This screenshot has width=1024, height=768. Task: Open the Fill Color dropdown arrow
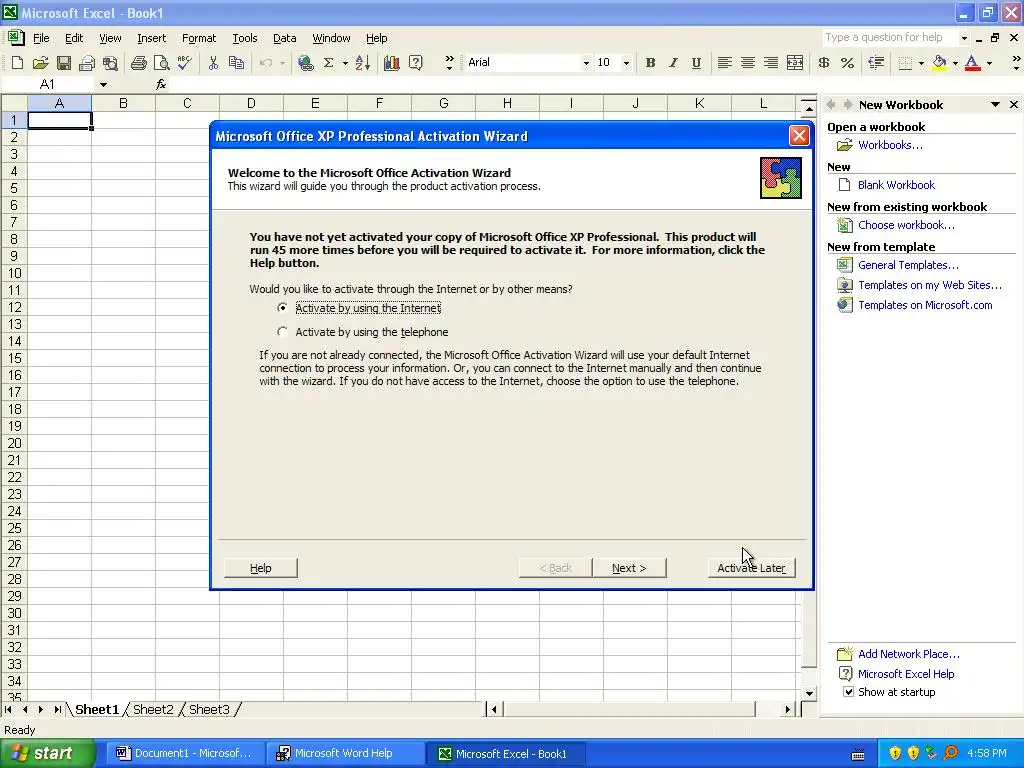point(955,63)
